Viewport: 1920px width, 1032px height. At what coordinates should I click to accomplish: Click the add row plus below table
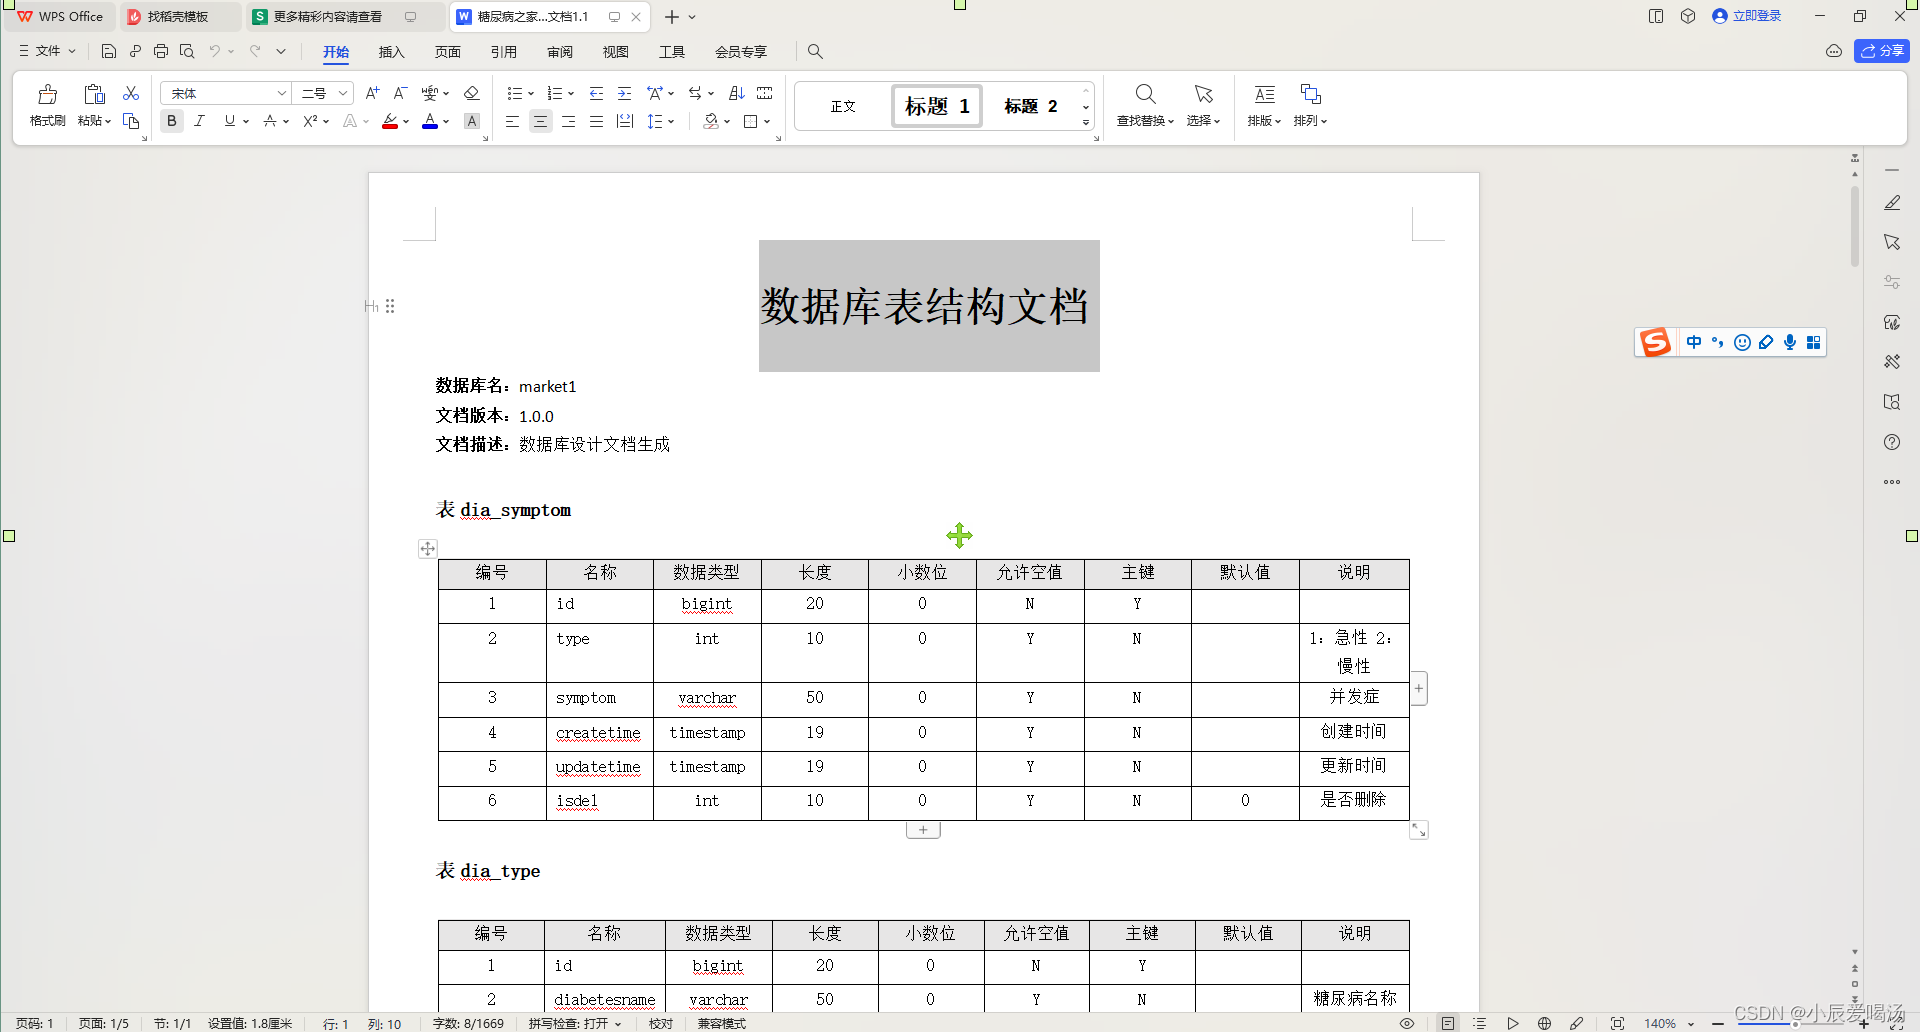pos(923,830)
